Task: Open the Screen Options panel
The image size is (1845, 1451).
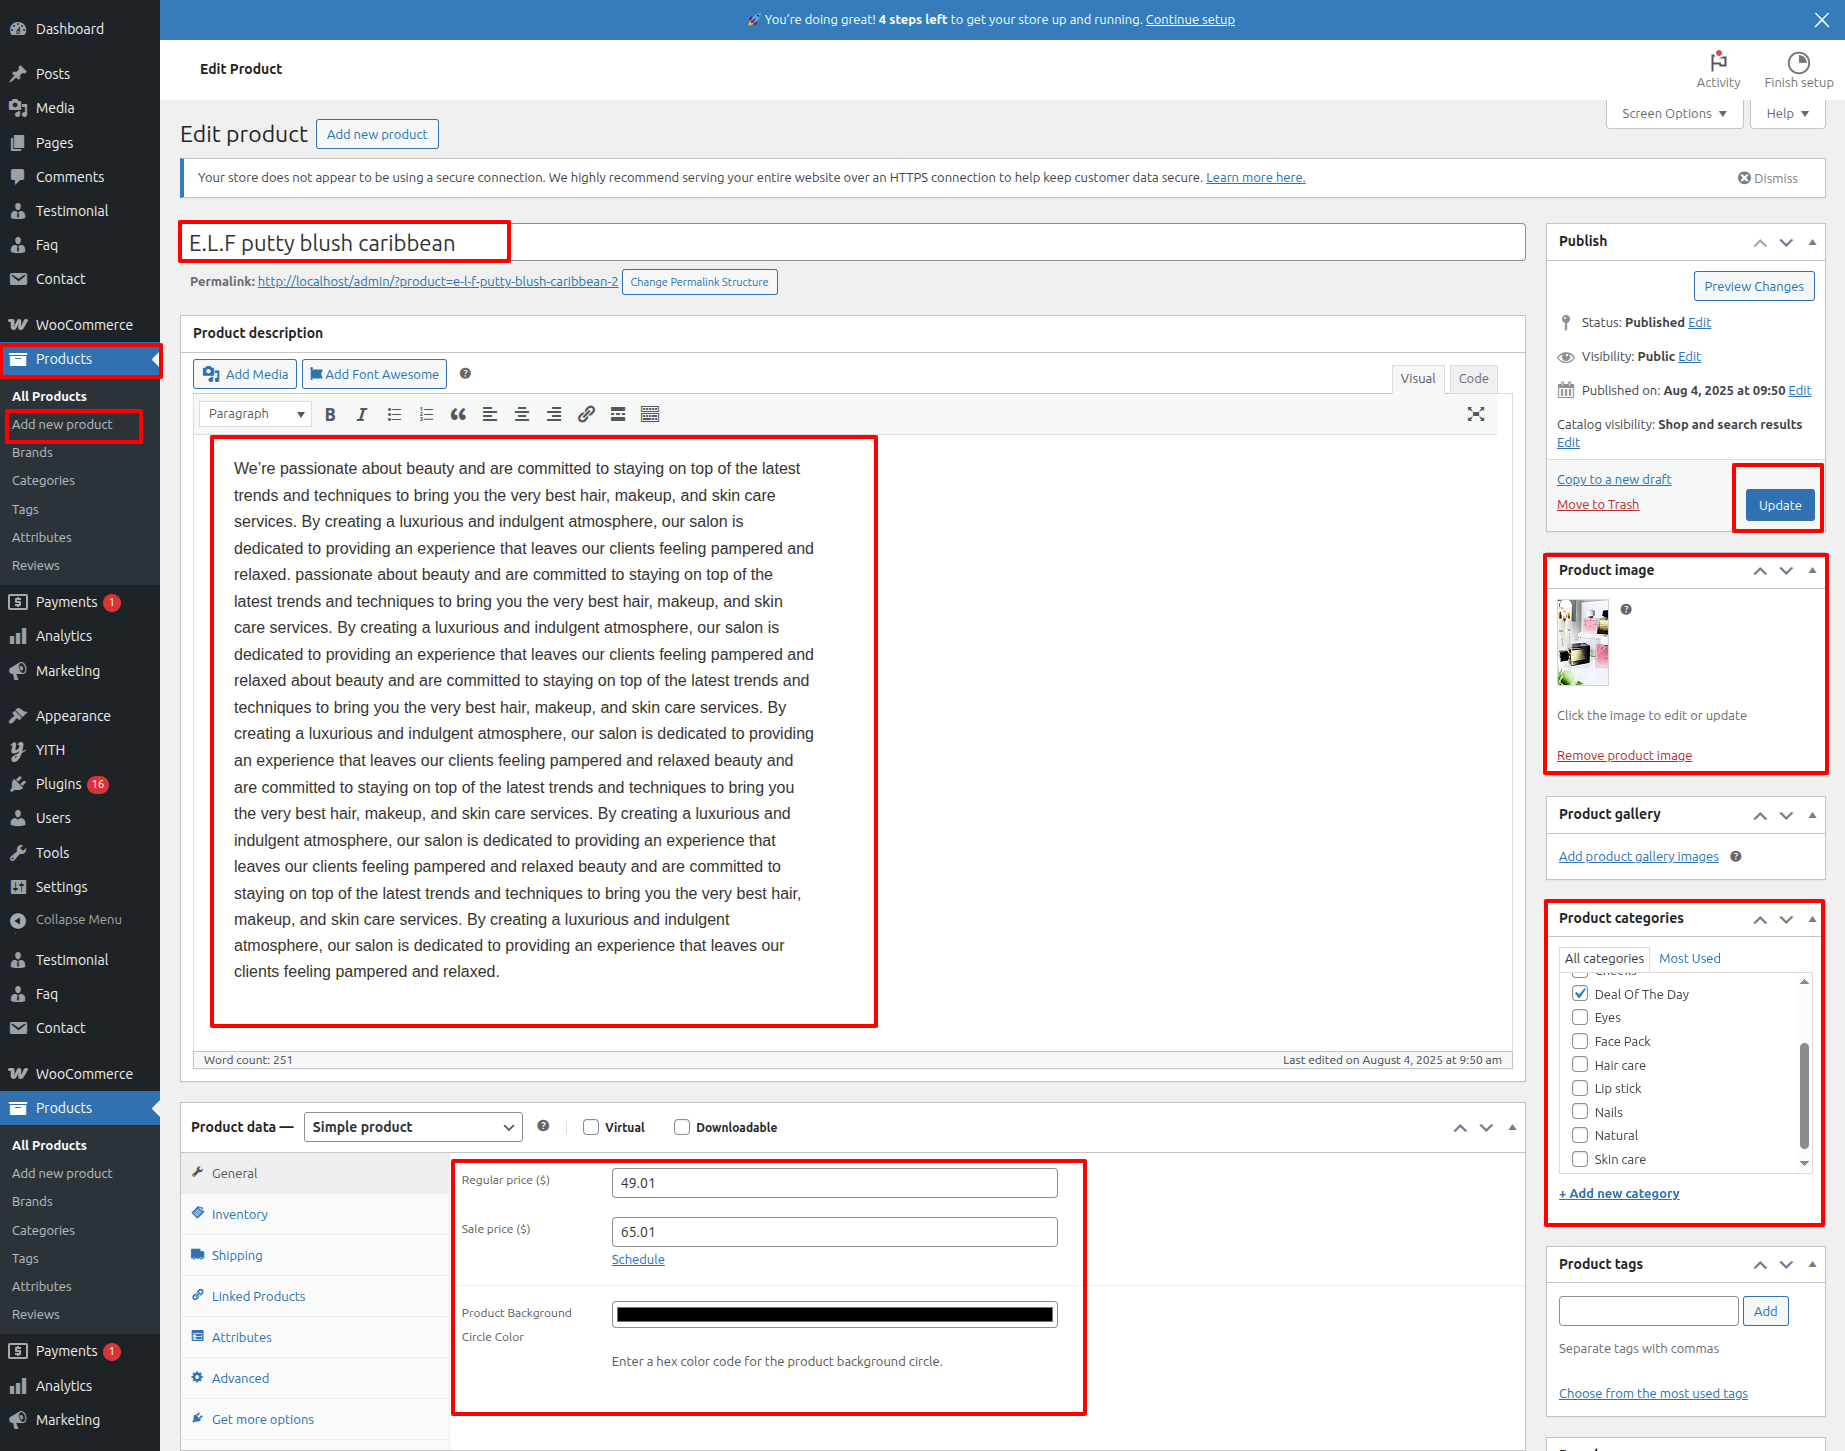Action: 1674,114
